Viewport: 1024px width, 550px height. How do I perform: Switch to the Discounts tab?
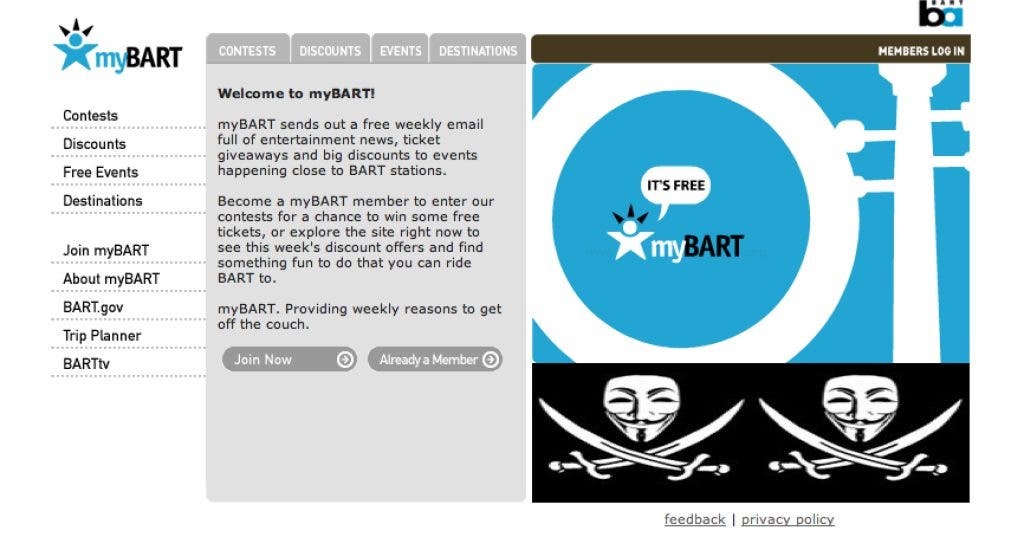330,50
